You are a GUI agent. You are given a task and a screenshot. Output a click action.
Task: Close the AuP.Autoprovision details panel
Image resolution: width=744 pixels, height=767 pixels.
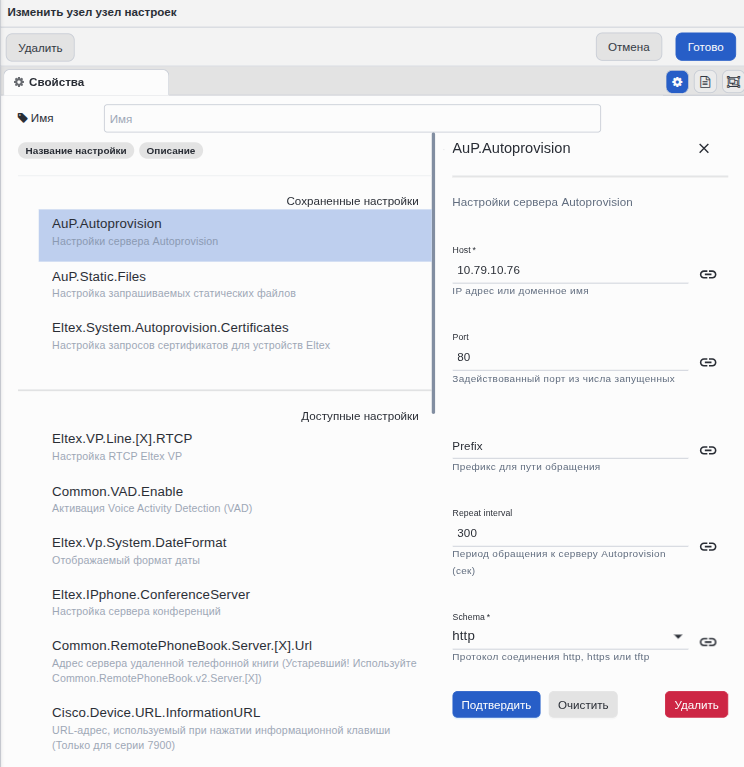click(x=703, y=148)
